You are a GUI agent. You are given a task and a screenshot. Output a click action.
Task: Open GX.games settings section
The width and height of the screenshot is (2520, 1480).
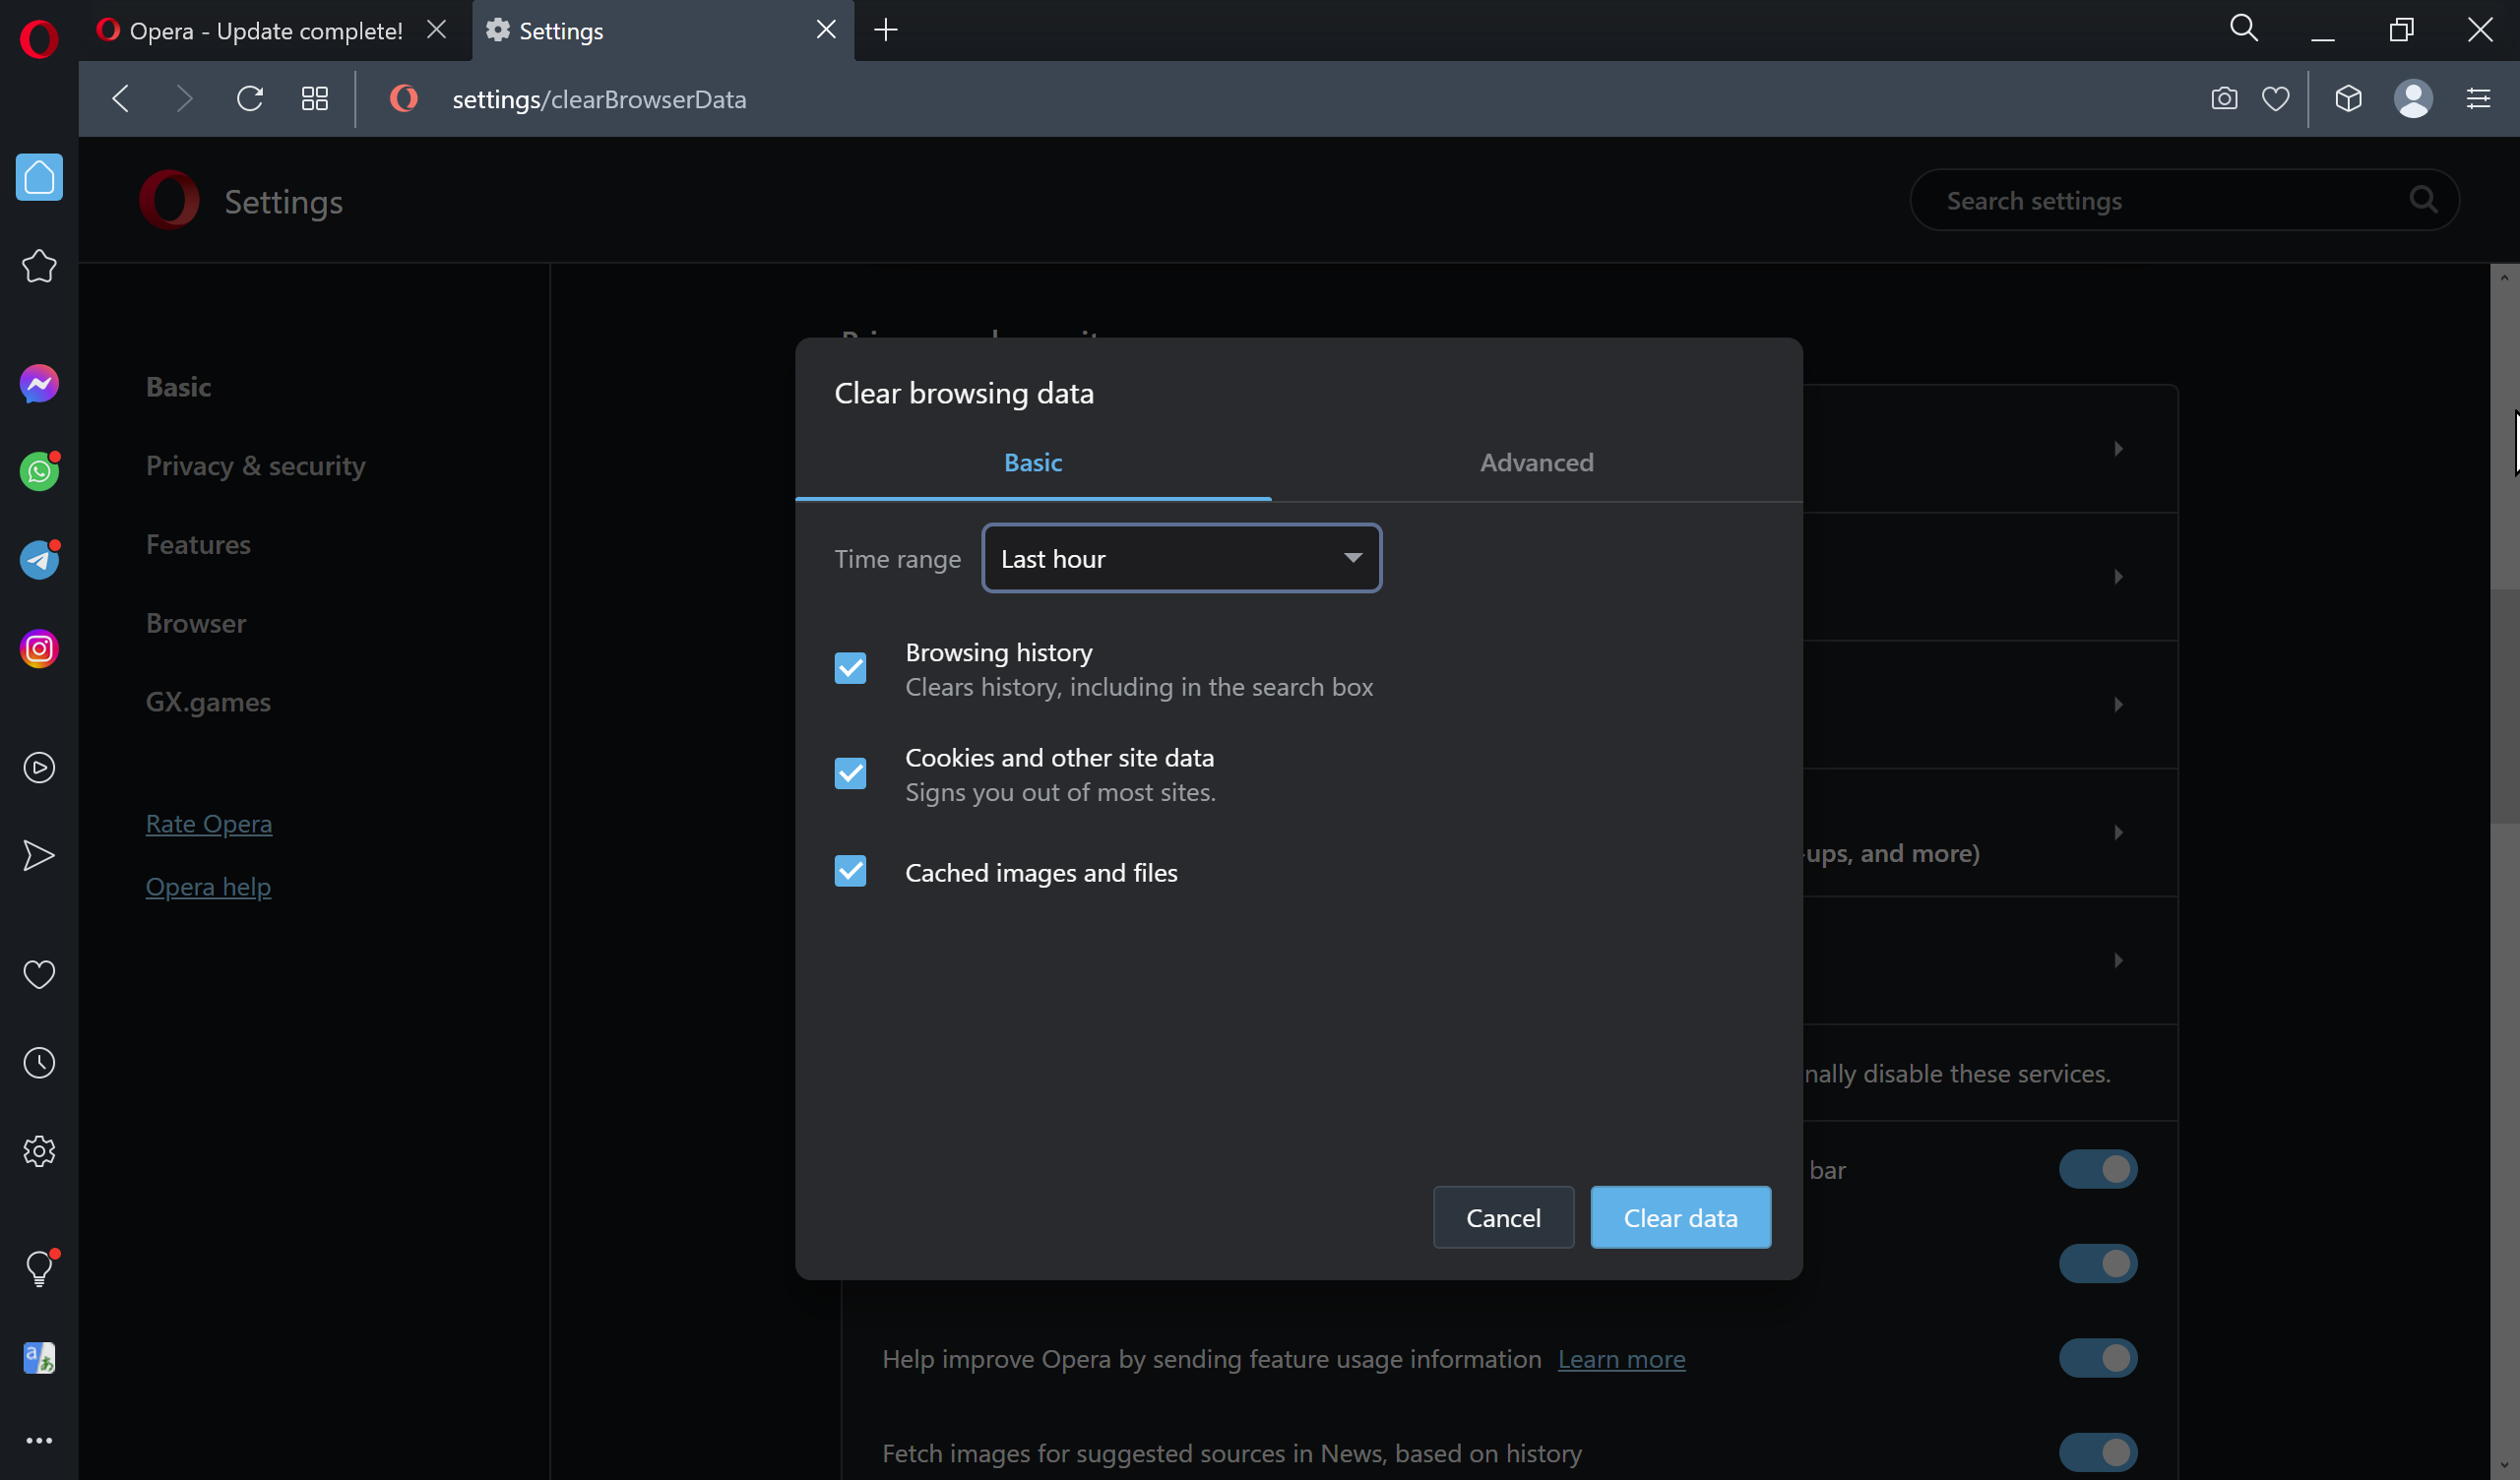pos(208,702)
